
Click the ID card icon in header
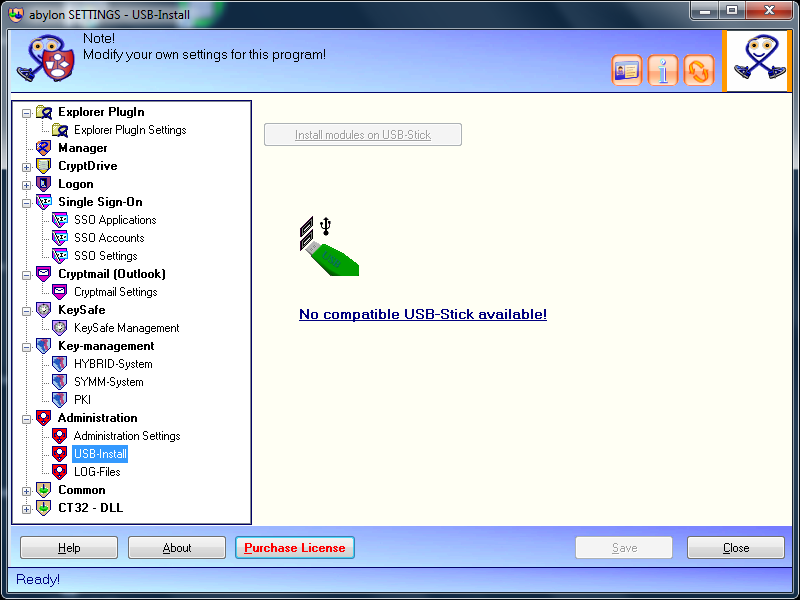tap(627, 70)
